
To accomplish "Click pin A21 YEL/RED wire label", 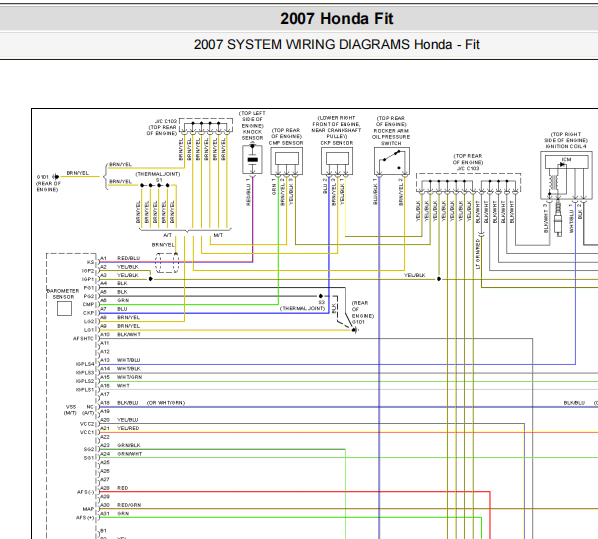I will pos(128,428).
